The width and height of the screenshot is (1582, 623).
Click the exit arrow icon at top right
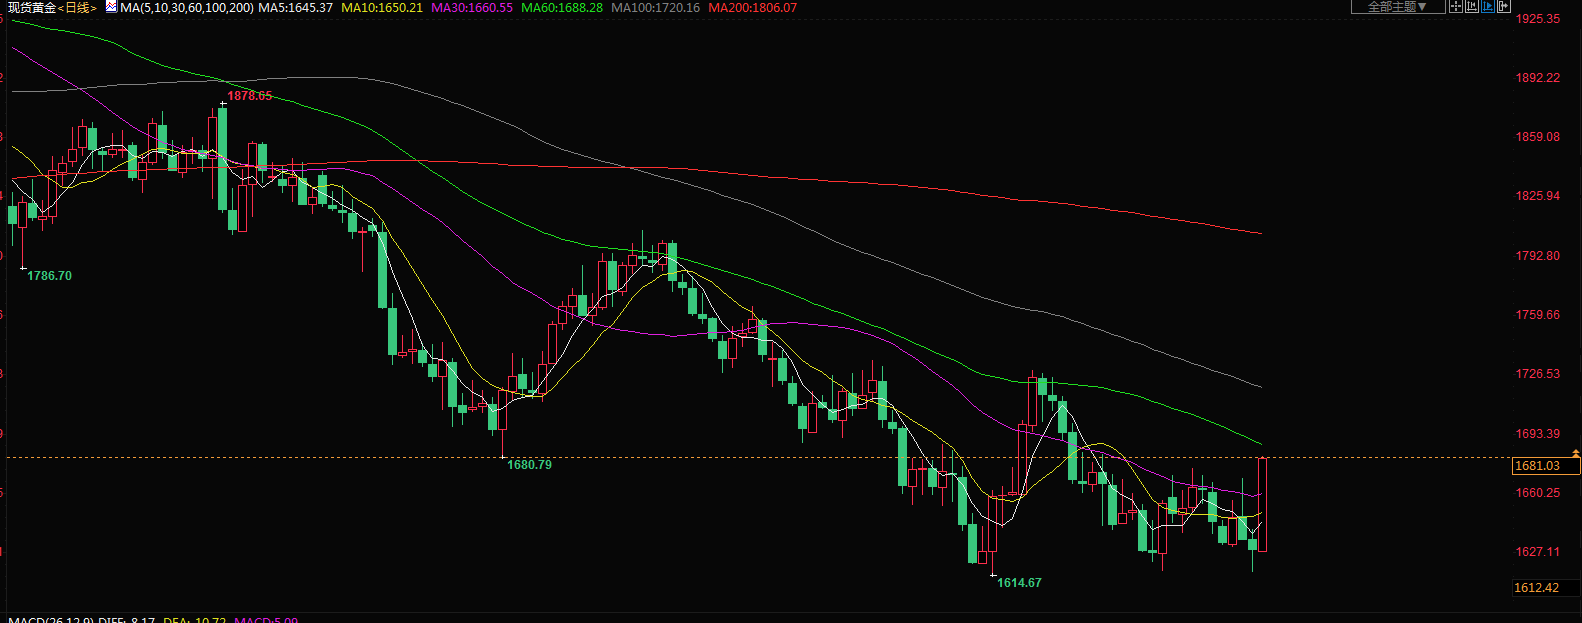click(x=1504, y=6)
